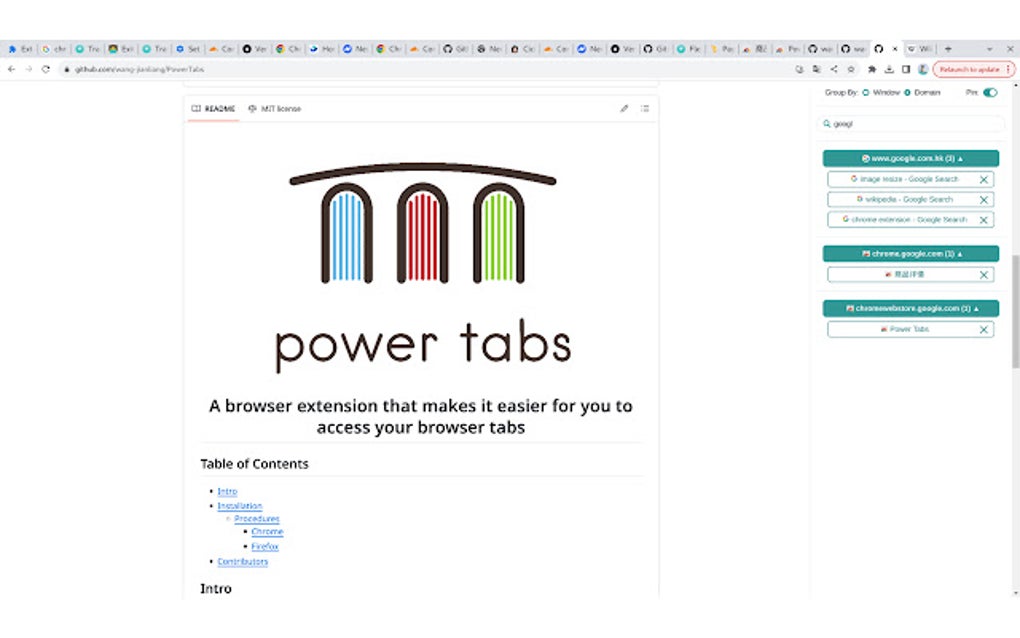Open the Chrome profile avatar

pyautogui.click(x=922, y=69)
